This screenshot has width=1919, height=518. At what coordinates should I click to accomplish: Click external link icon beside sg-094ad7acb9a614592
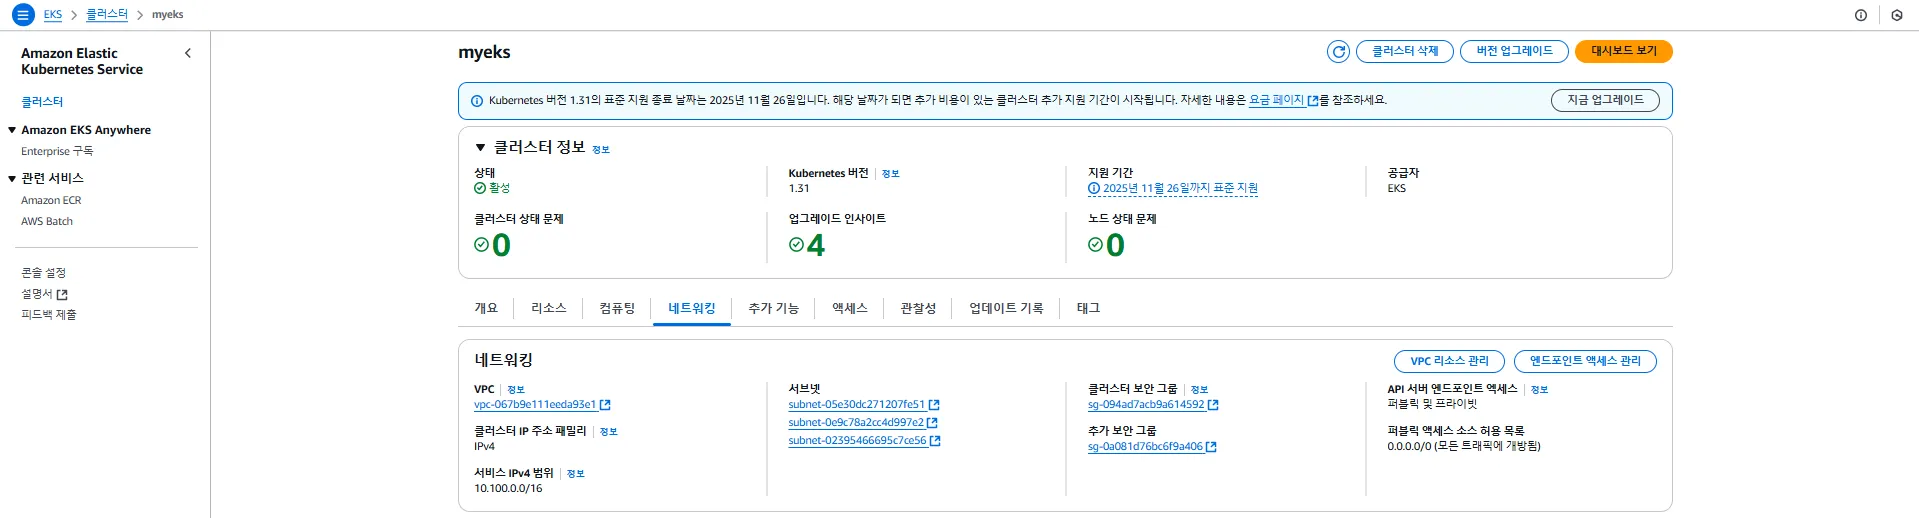click(1213, 405)
